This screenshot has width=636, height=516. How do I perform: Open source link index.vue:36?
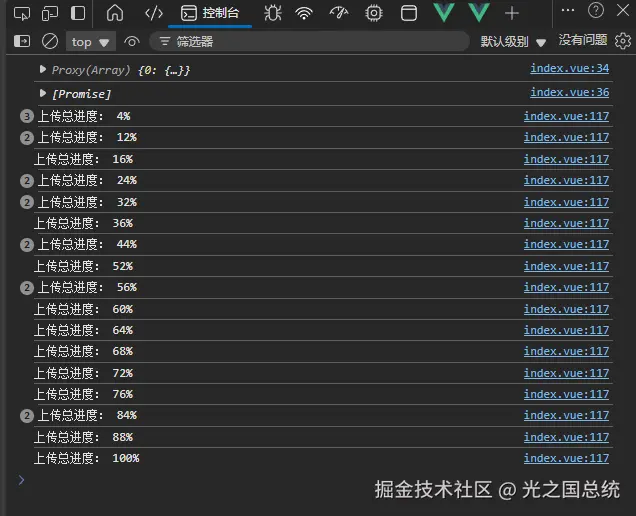tap(569, 92)
